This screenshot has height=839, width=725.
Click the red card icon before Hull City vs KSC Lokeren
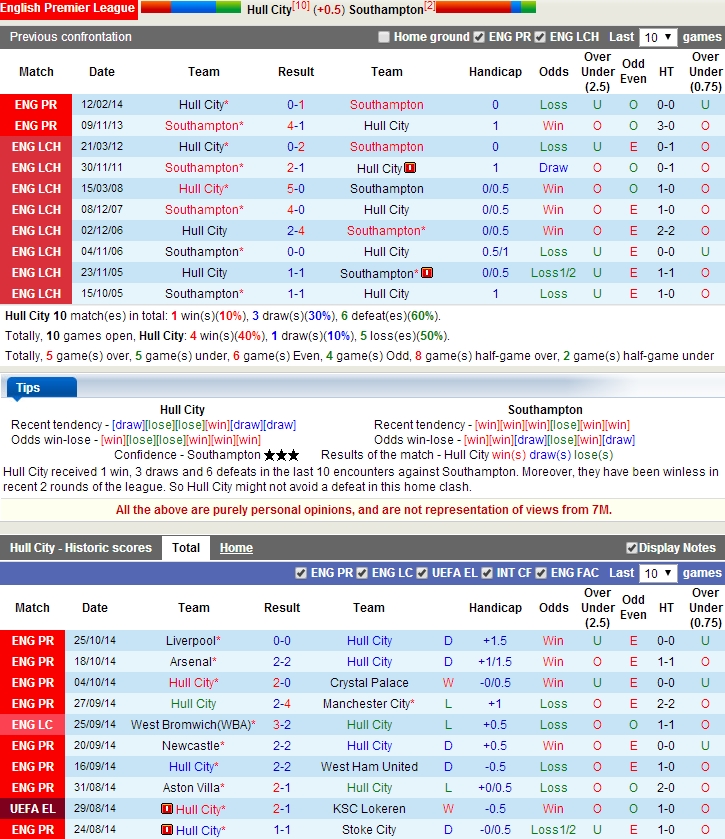point(166,809)
